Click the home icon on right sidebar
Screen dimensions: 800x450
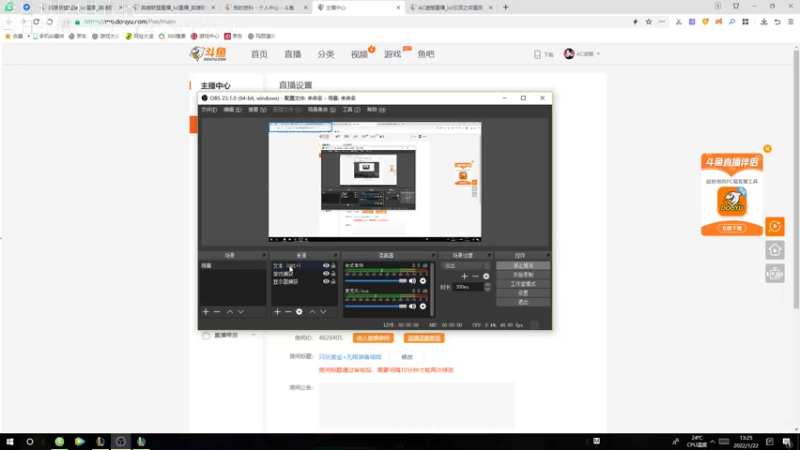tap(775, 250)
